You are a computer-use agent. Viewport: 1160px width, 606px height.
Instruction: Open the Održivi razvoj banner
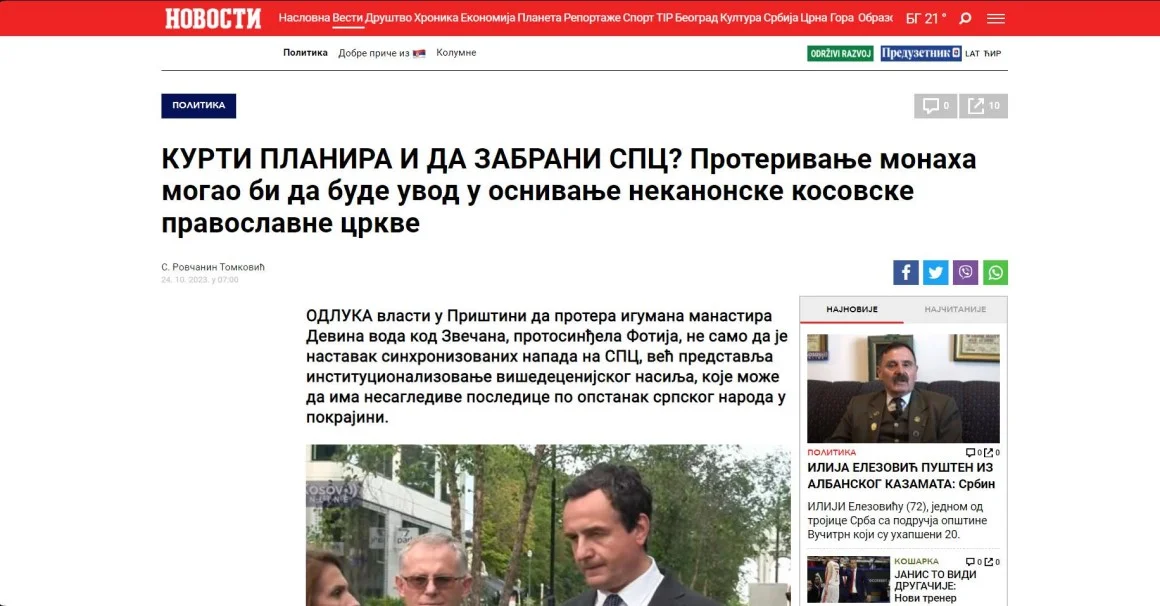point(840,53)
